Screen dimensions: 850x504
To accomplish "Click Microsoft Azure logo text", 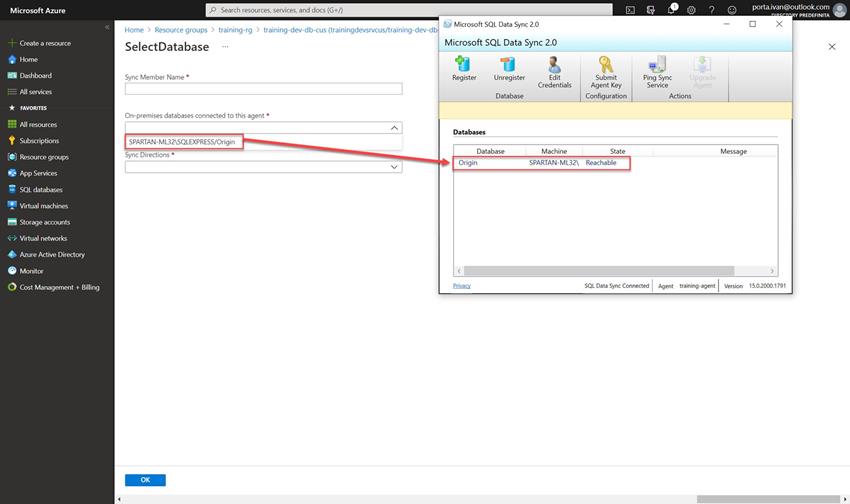I will [x=37, y=10].
